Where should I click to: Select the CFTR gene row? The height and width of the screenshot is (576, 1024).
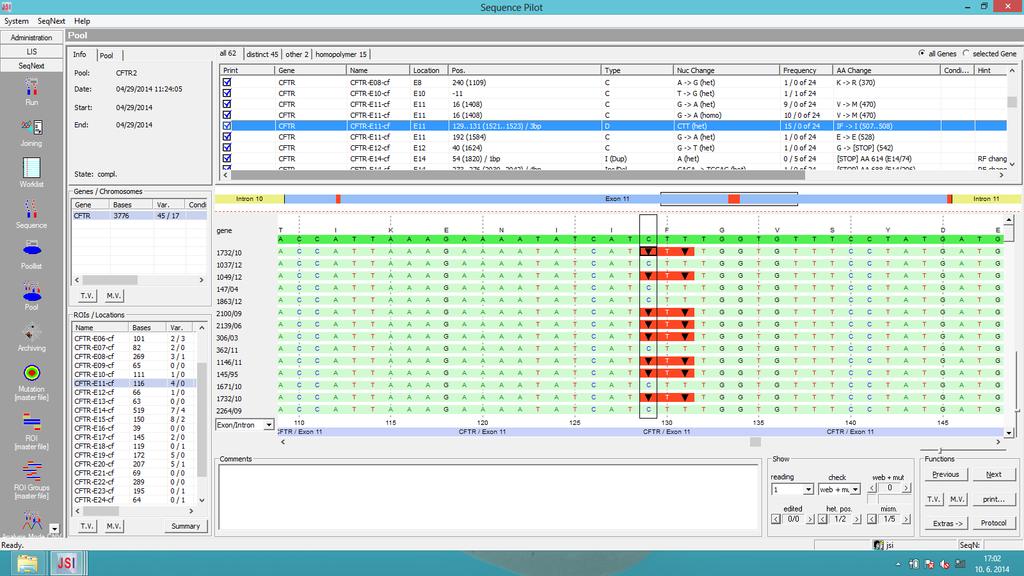tap(139, 216)
